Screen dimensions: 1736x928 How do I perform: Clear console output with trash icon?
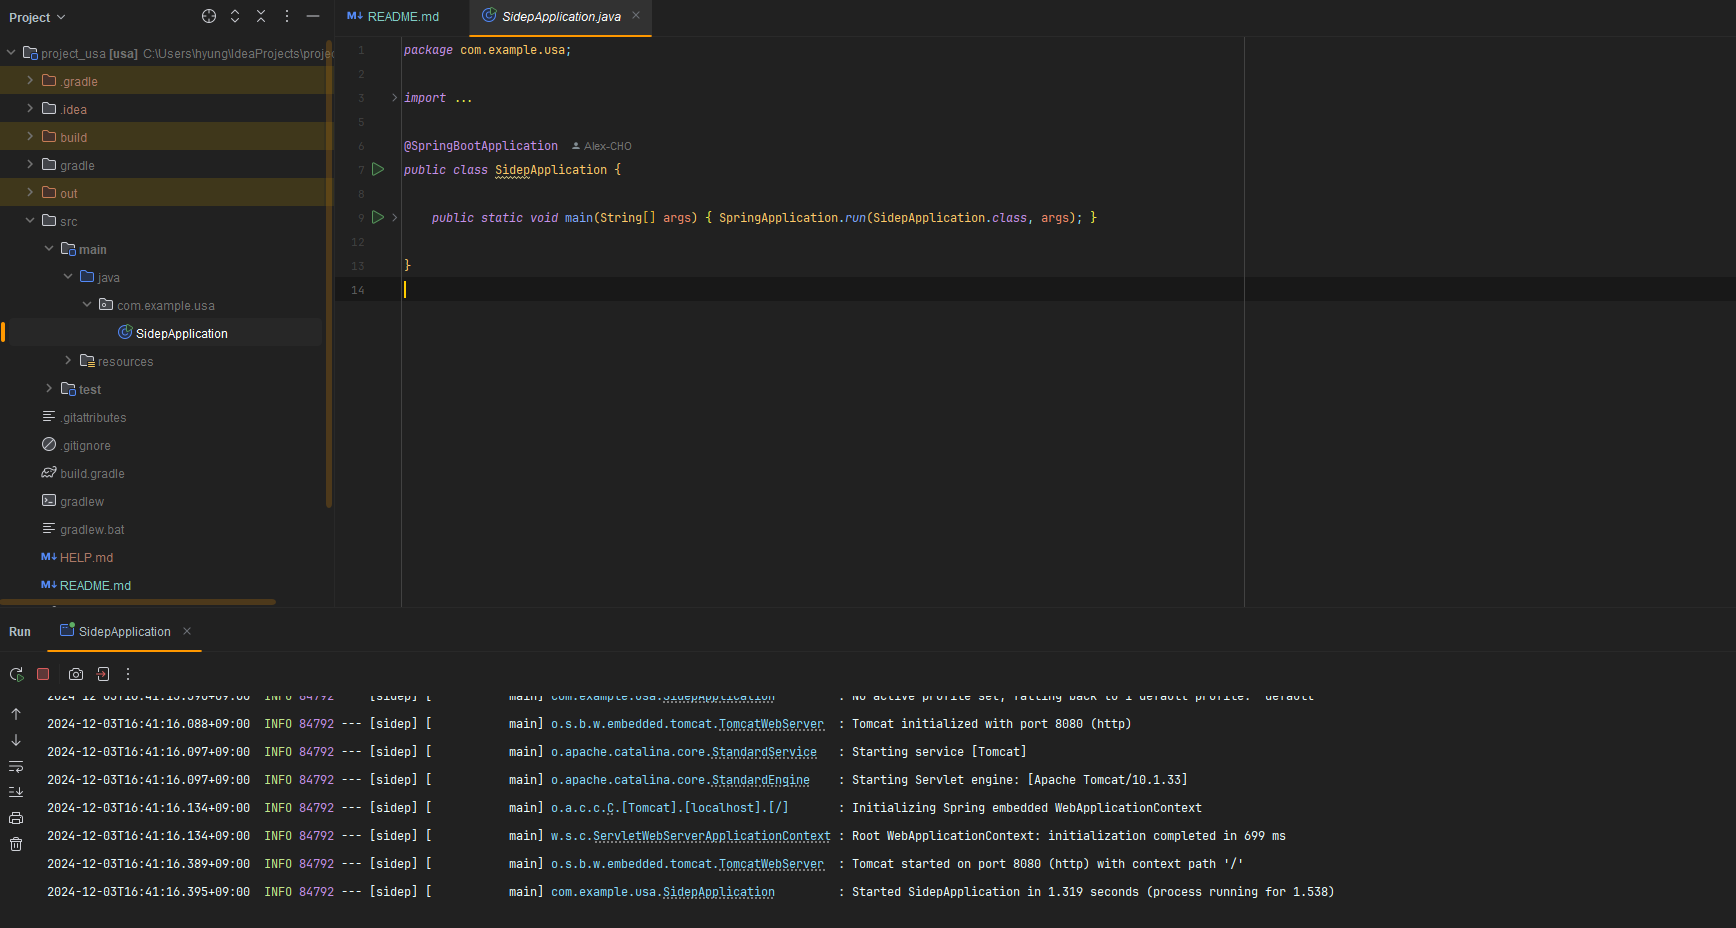pyautogui.click(x=16, y=844)
